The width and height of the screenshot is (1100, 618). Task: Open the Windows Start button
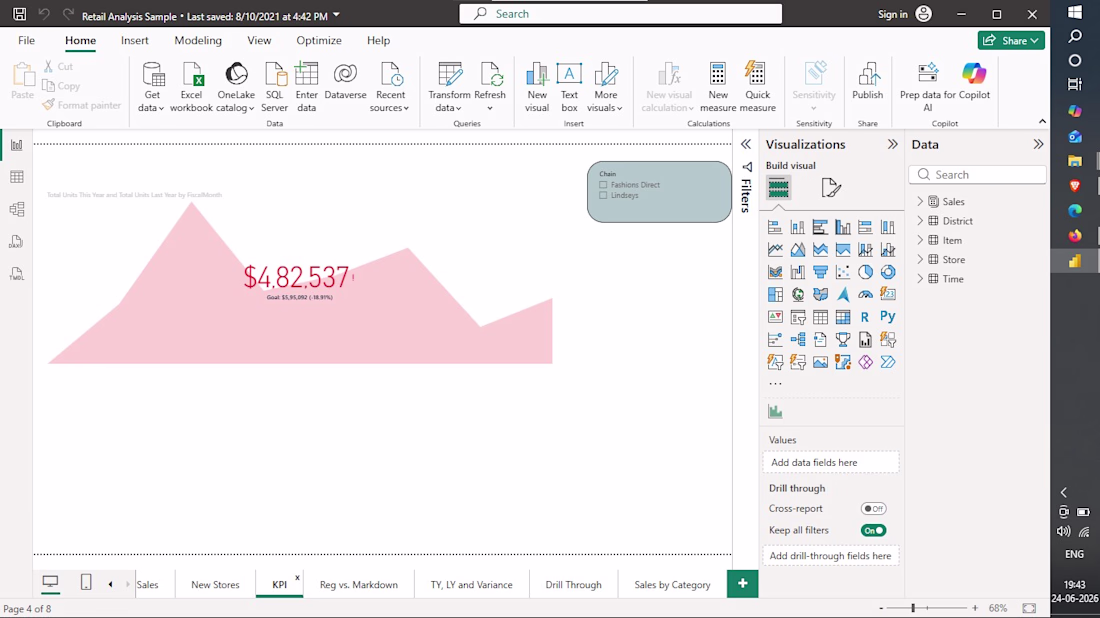tap(1075, 13)
